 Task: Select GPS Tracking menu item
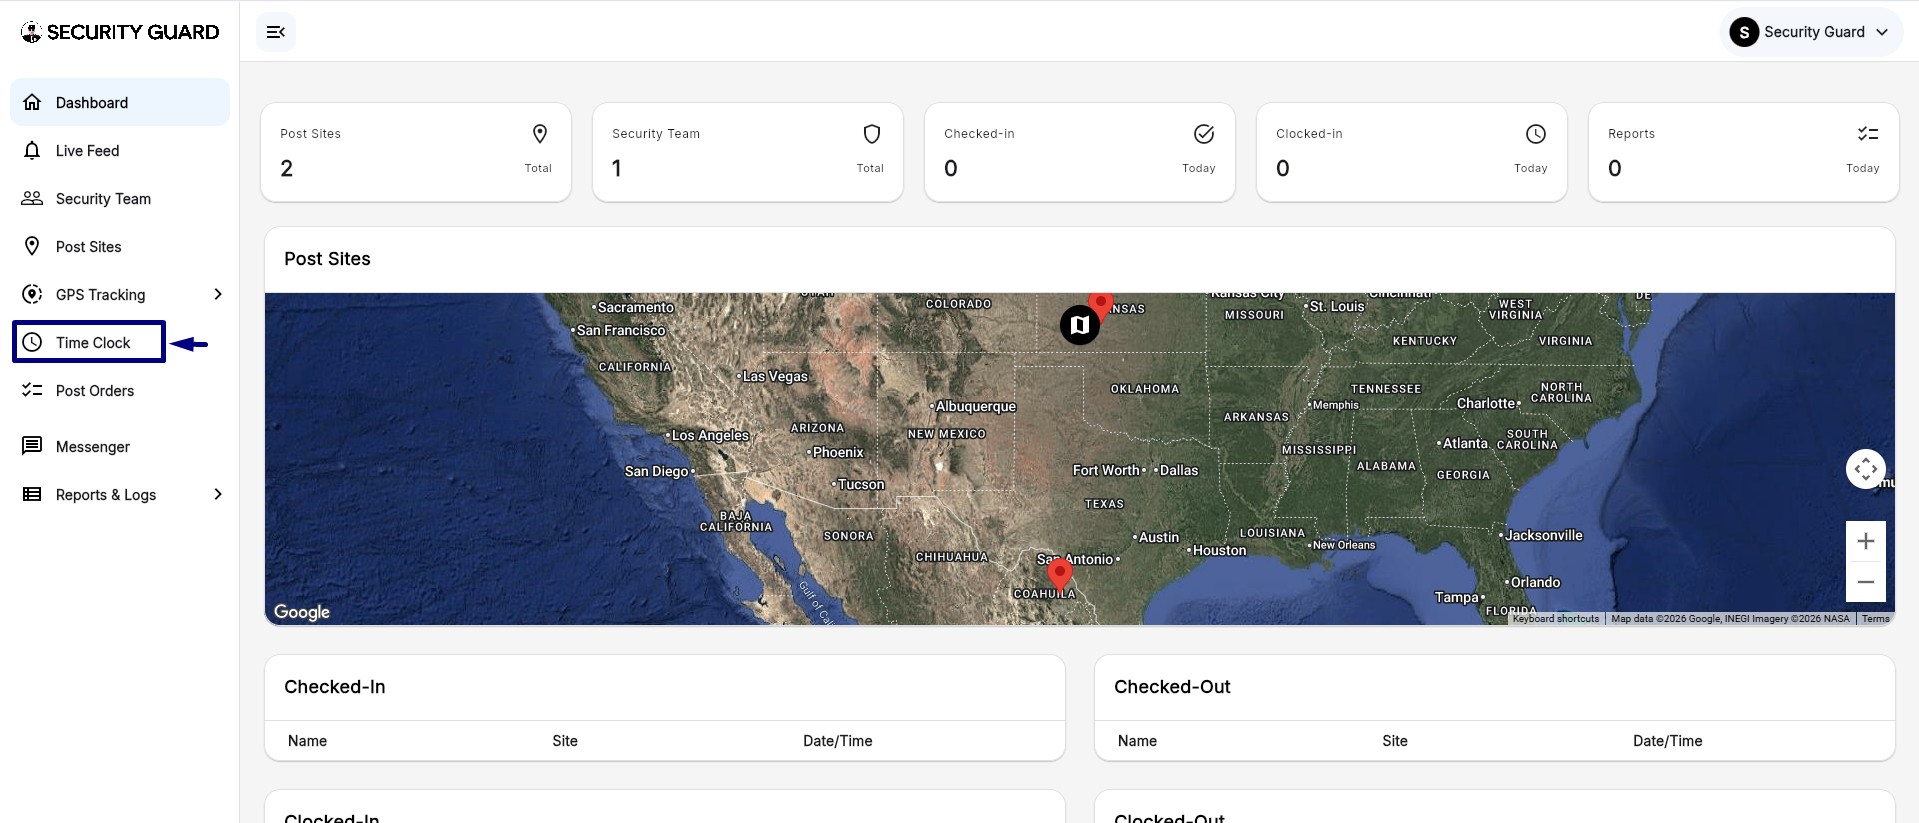[x=120, y=294]
